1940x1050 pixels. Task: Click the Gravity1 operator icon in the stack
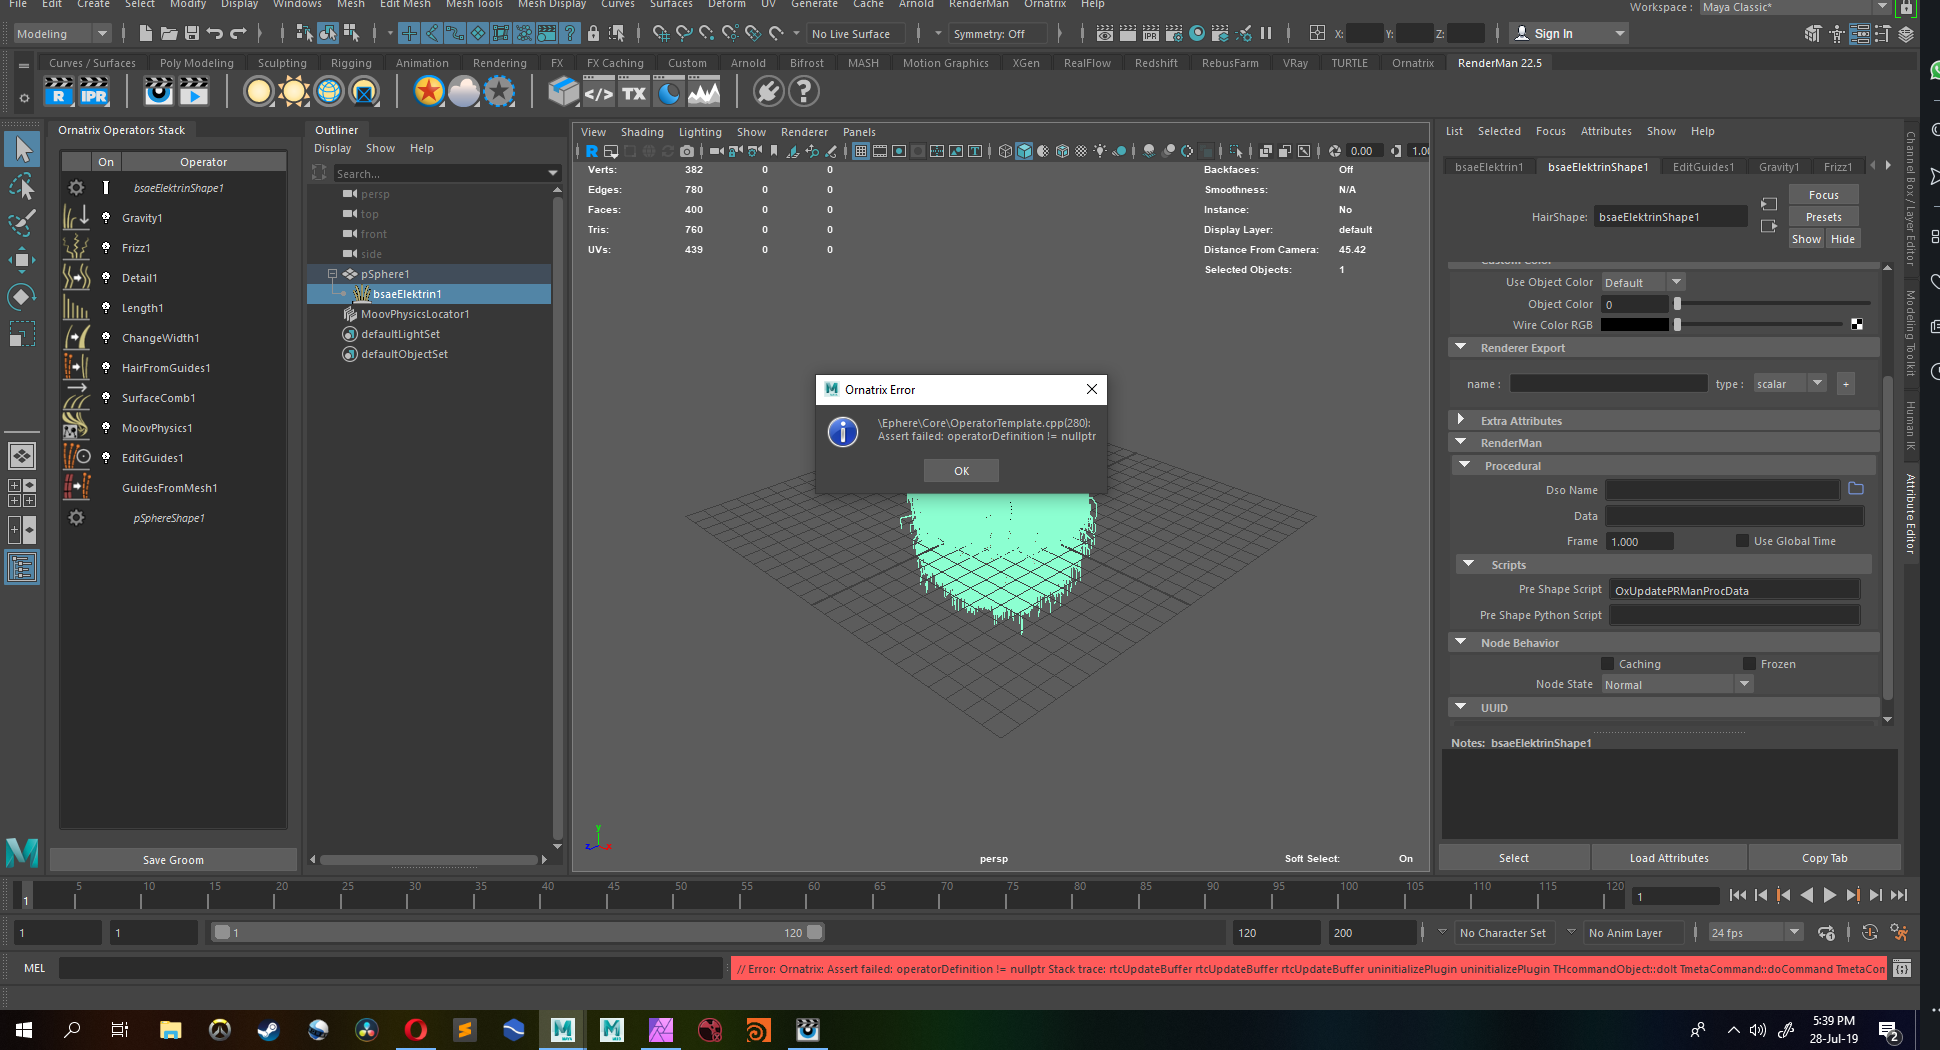[76, 218]
